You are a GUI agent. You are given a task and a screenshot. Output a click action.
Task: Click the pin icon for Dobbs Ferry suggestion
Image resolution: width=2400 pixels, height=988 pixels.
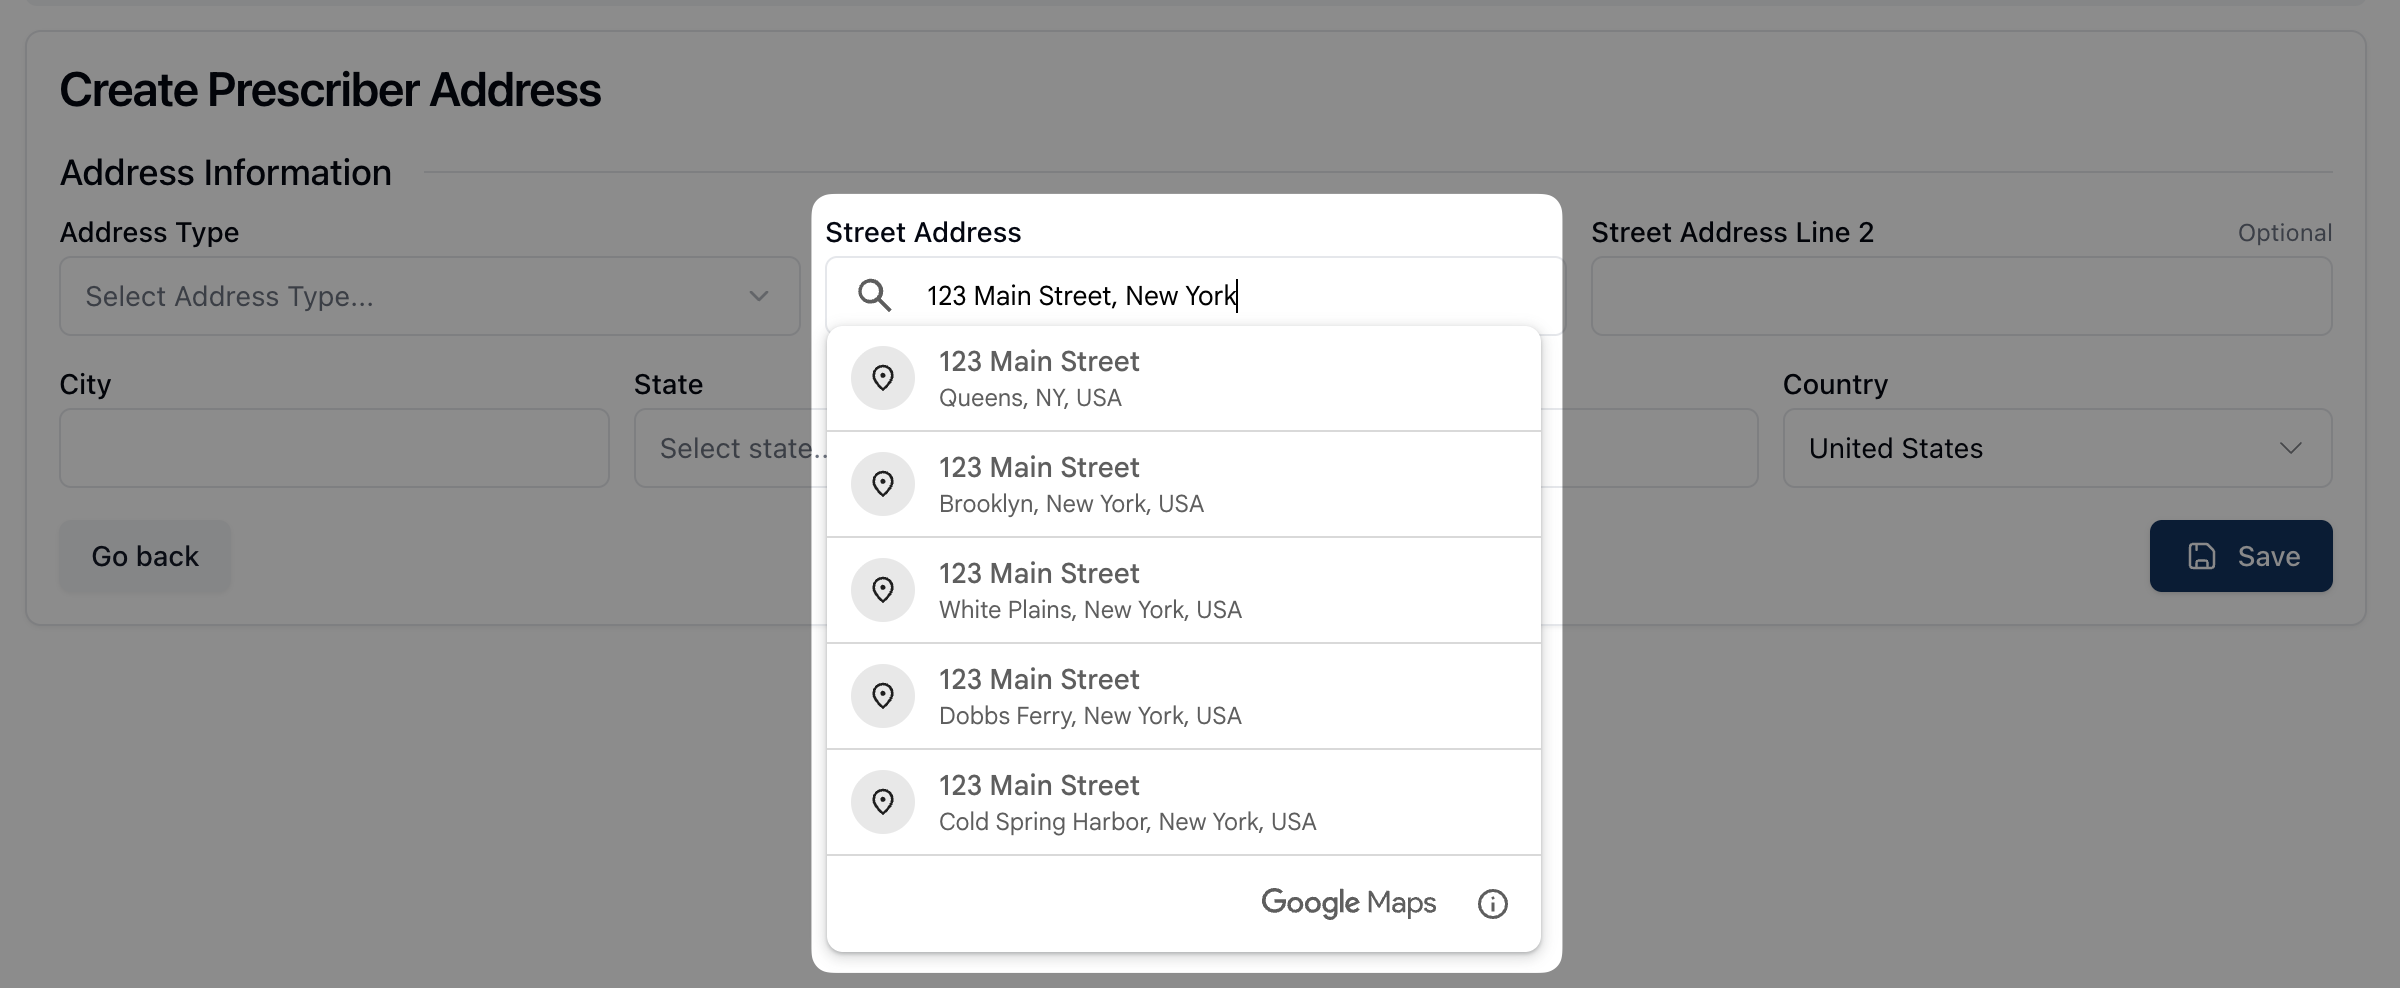click(x=882, y=696)
